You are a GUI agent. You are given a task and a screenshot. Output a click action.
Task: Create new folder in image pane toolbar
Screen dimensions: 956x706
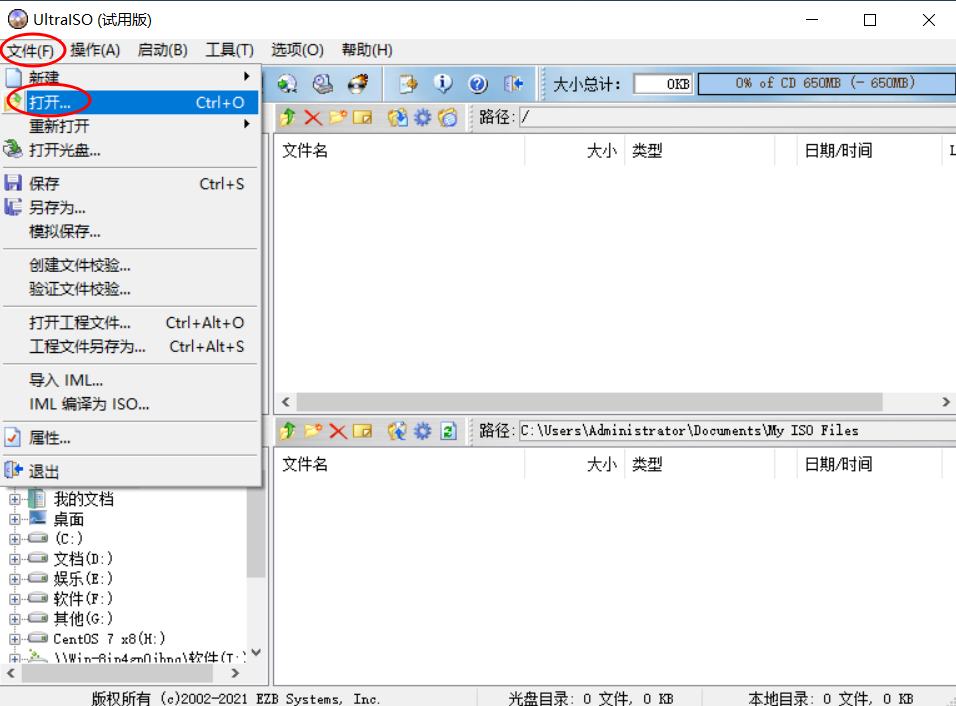[338, 117]
